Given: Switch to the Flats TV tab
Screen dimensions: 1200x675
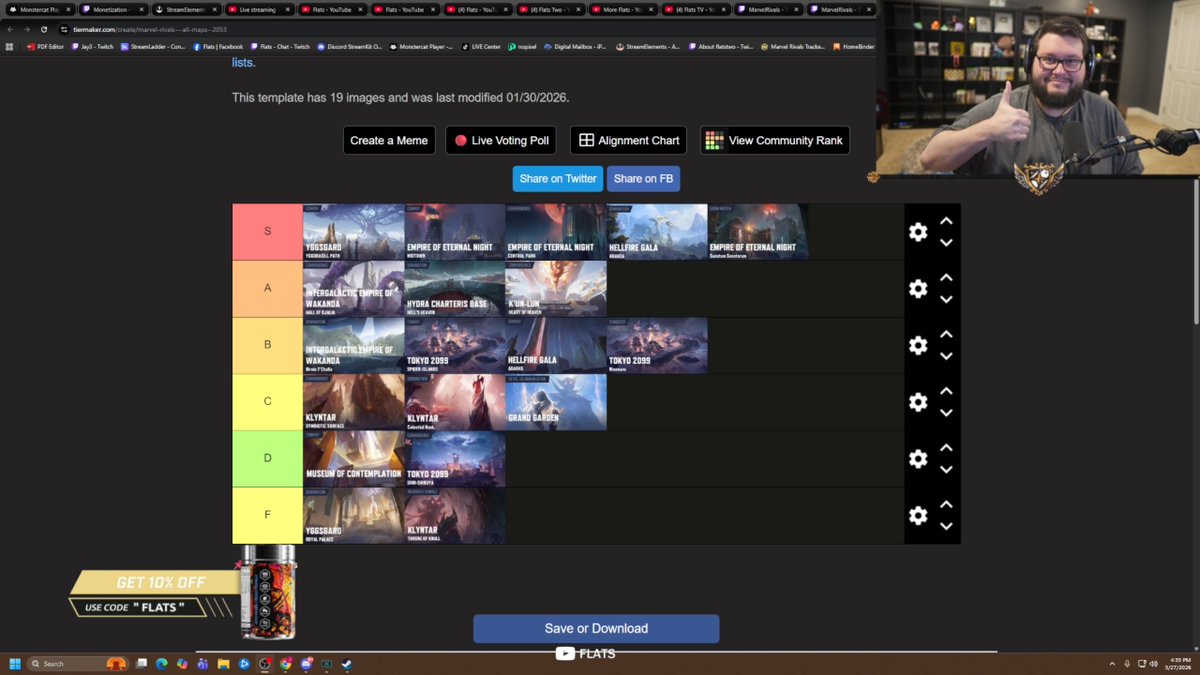Looking at the screenshot, I should coord(696,9).
